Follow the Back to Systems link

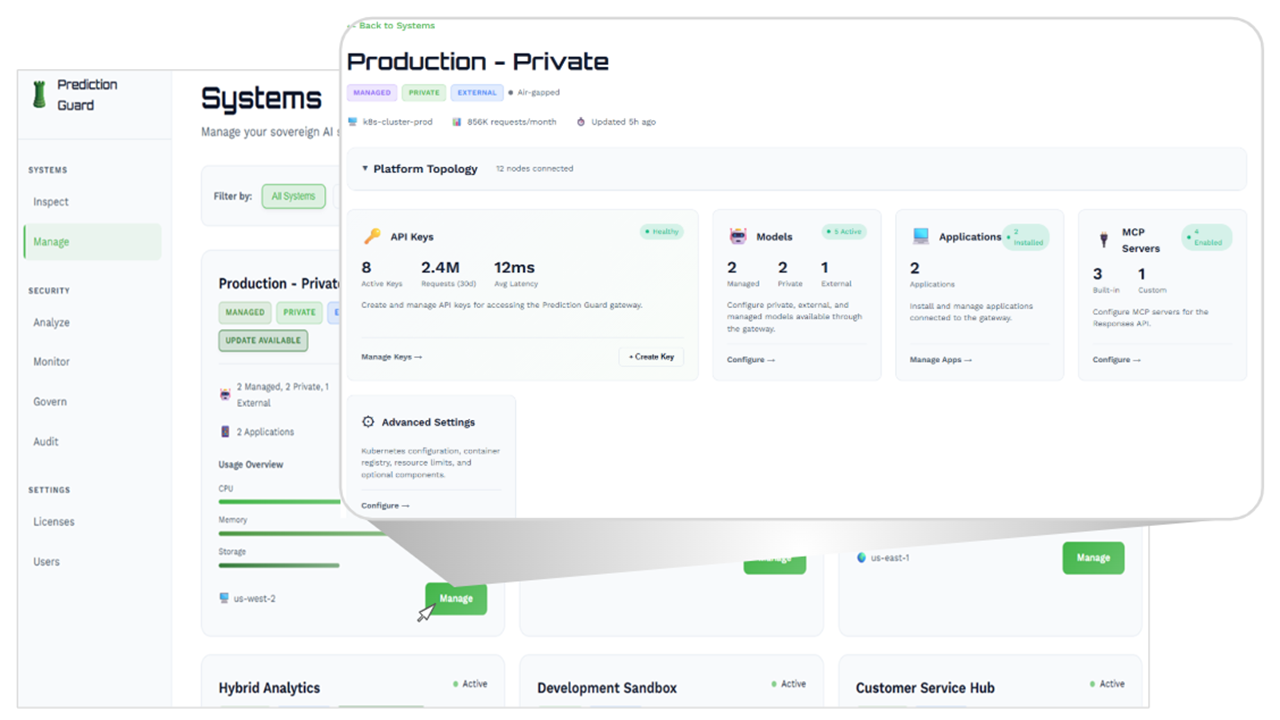click(394, 26)
